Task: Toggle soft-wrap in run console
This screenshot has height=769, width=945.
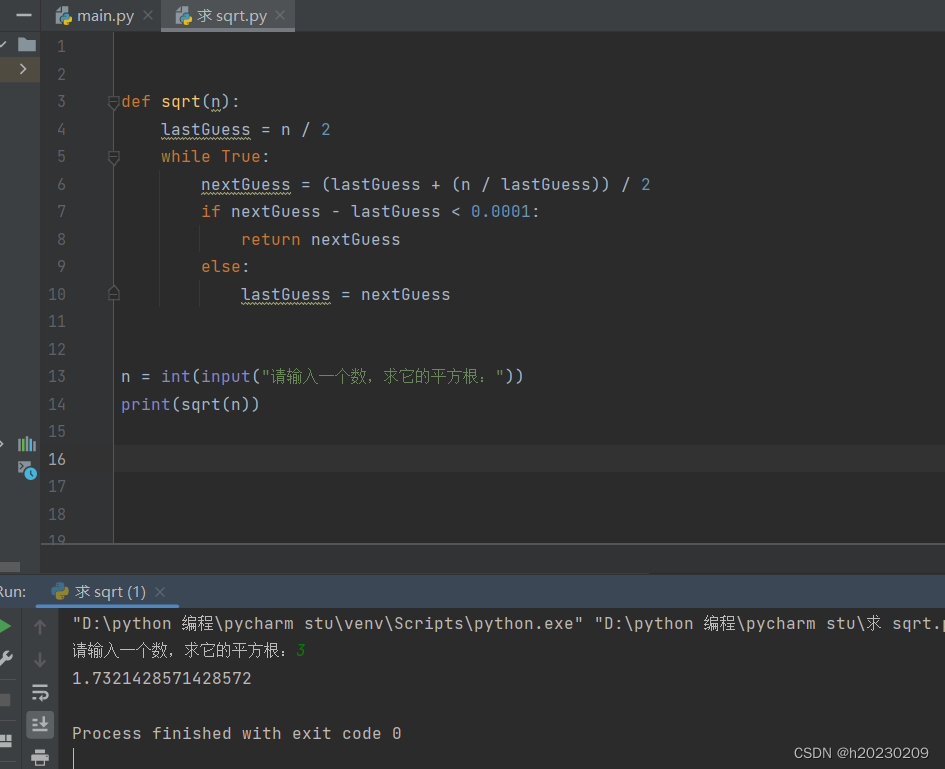Action: 40,692
